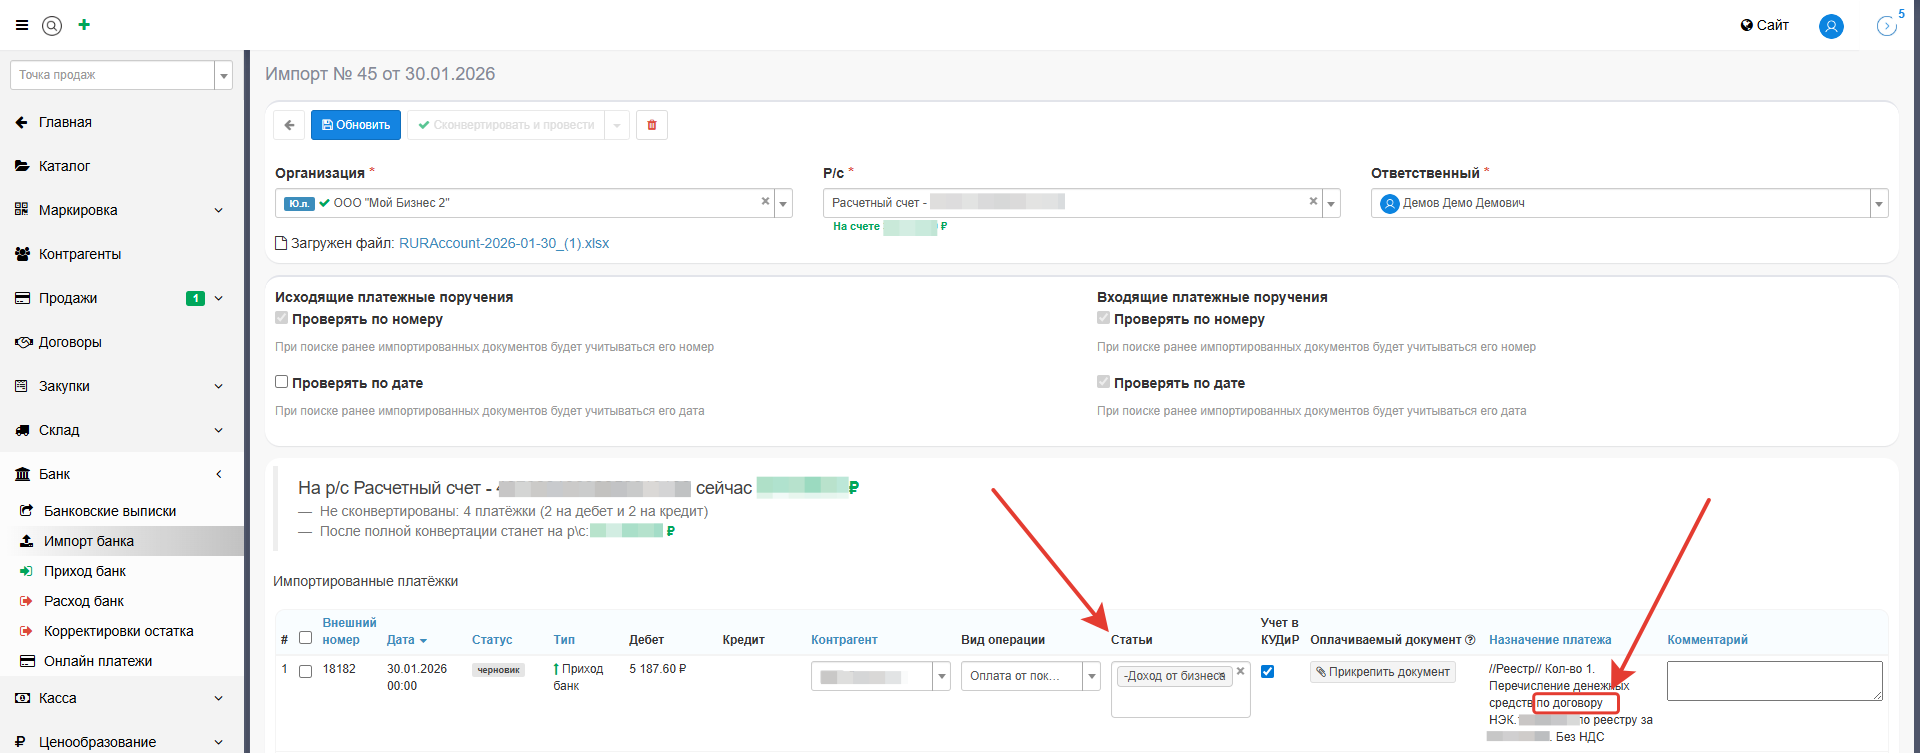Click the hamburger menu icon
The width and height of the screenshot is (1920, 753).
pyautogui.click(x=22, y=25)
